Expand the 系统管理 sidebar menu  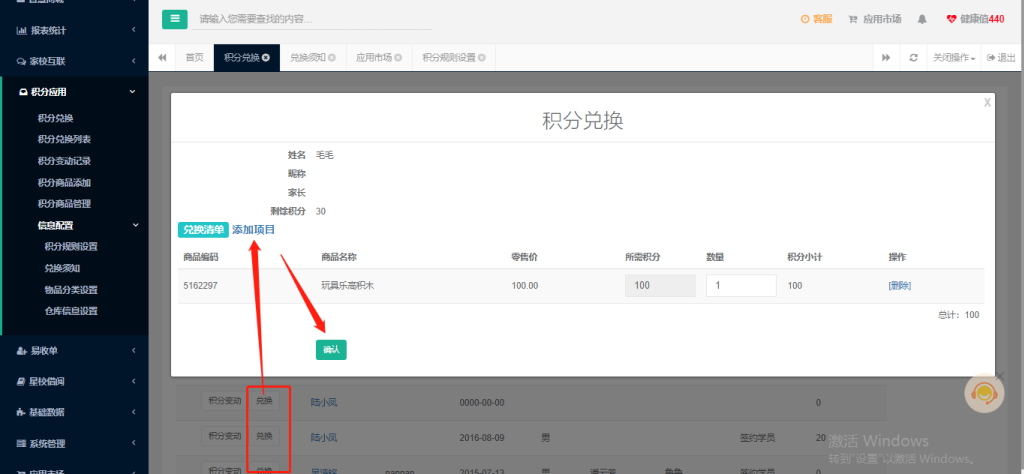pyautogui.click(x=74, y=443)
